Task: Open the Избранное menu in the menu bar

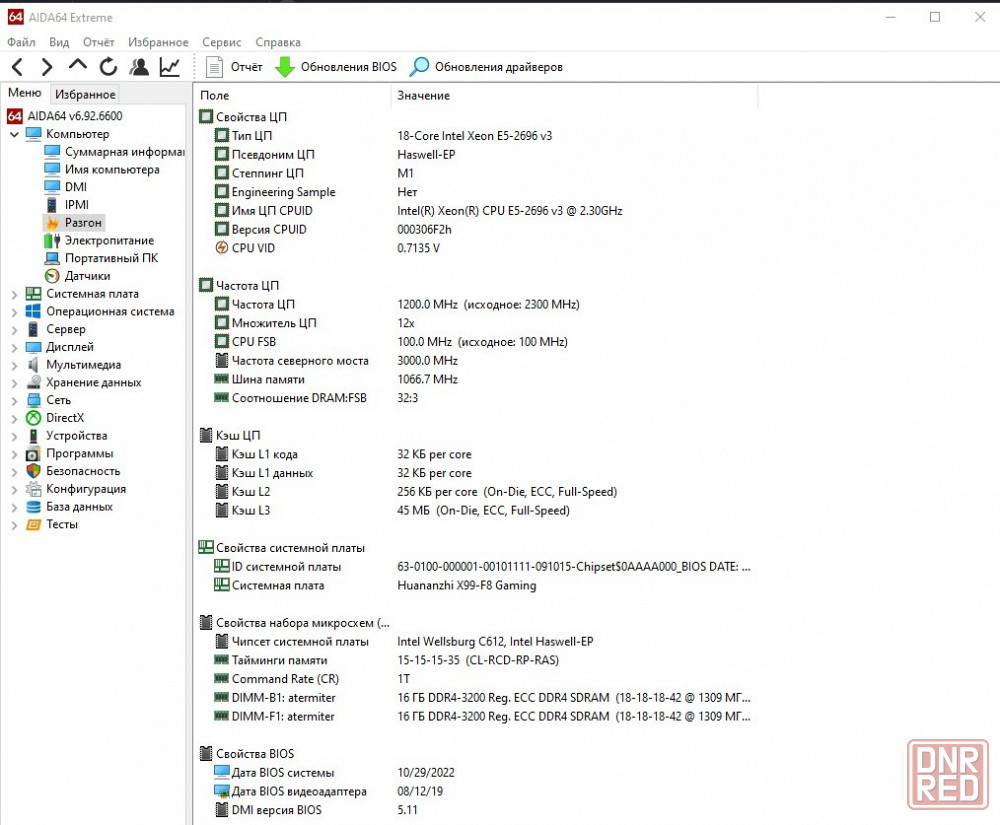Action: point(158,42)
